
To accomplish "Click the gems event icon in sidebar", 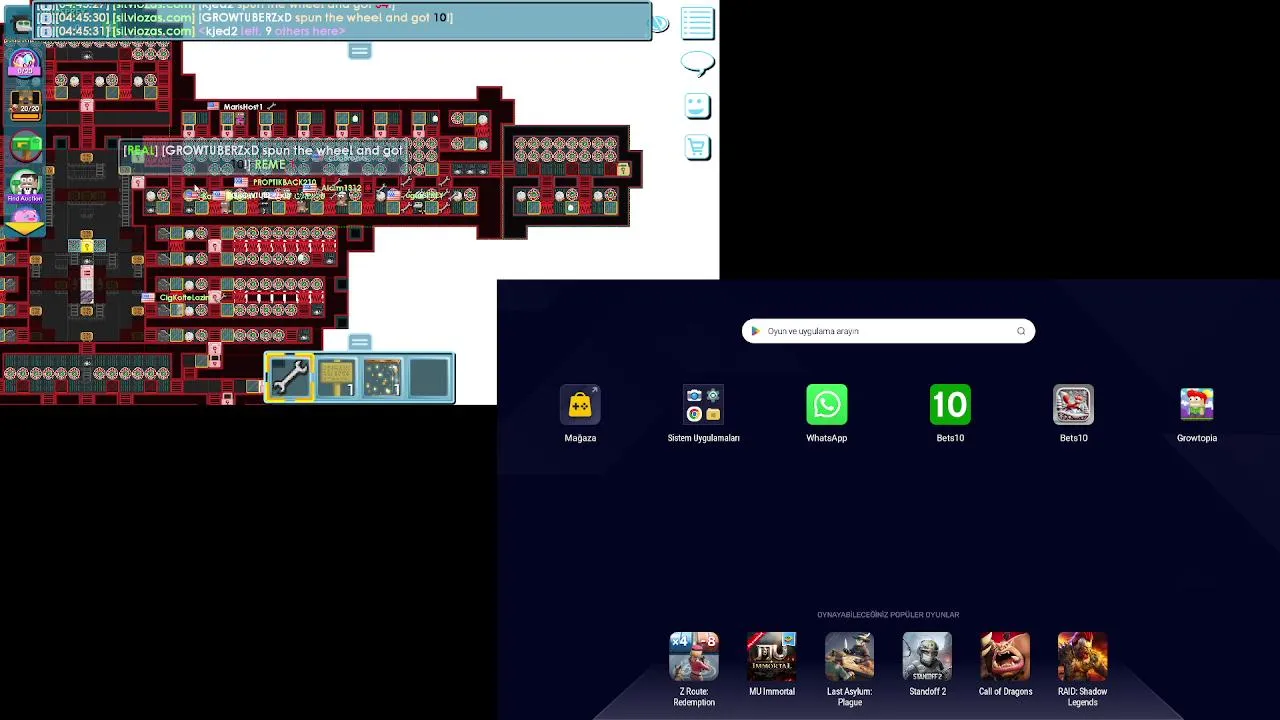I will [x=25, y=64].
